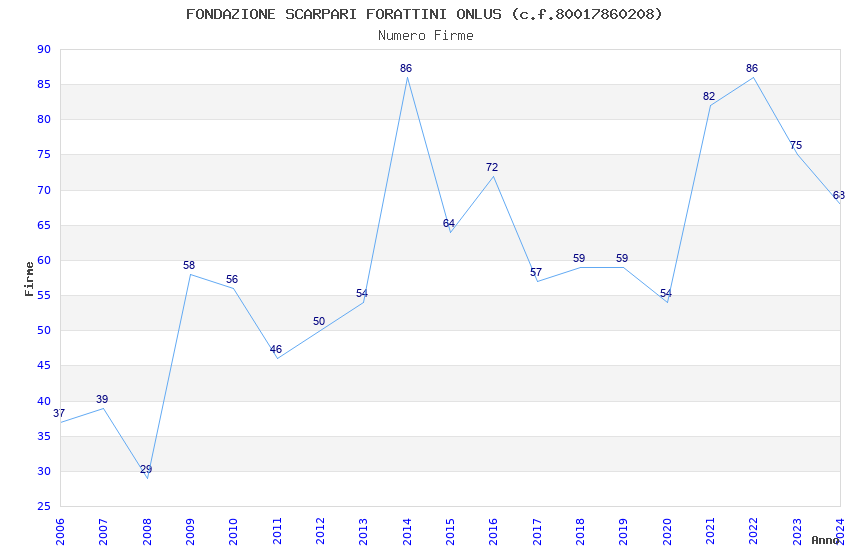Click the x-axis year label '2017'
The image size is (850, 550).
tap(537, 531)
